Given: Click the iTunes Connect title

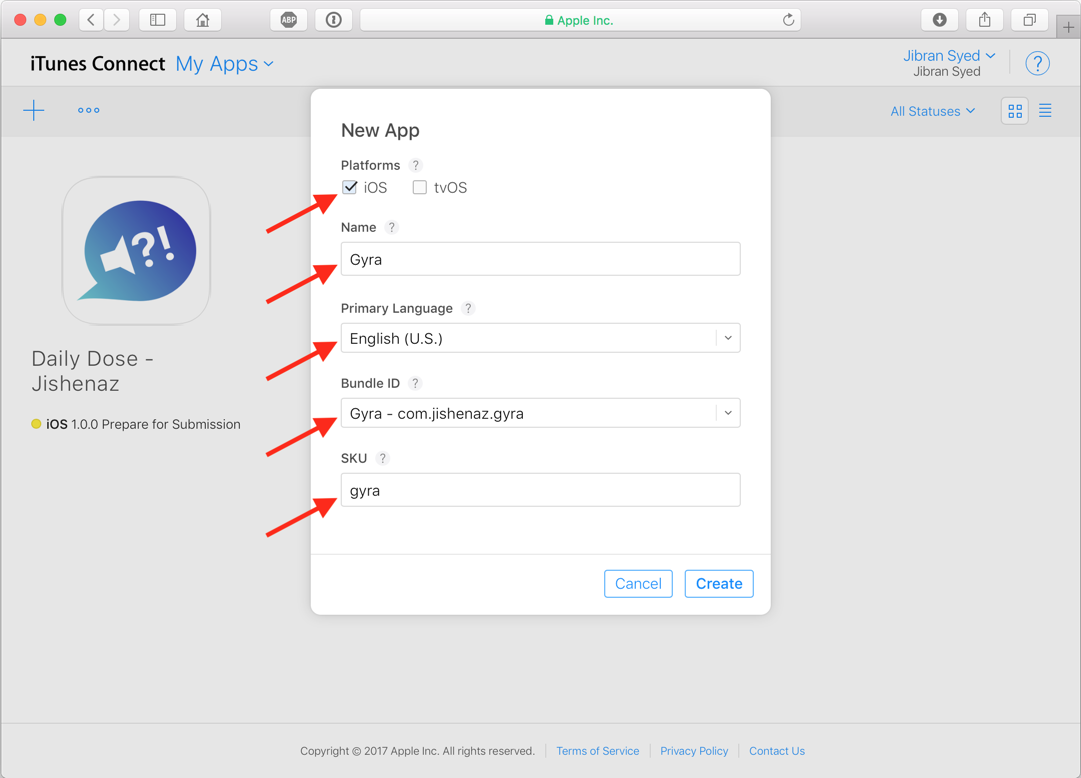Looking at the screenshot, I should point(97,63).
